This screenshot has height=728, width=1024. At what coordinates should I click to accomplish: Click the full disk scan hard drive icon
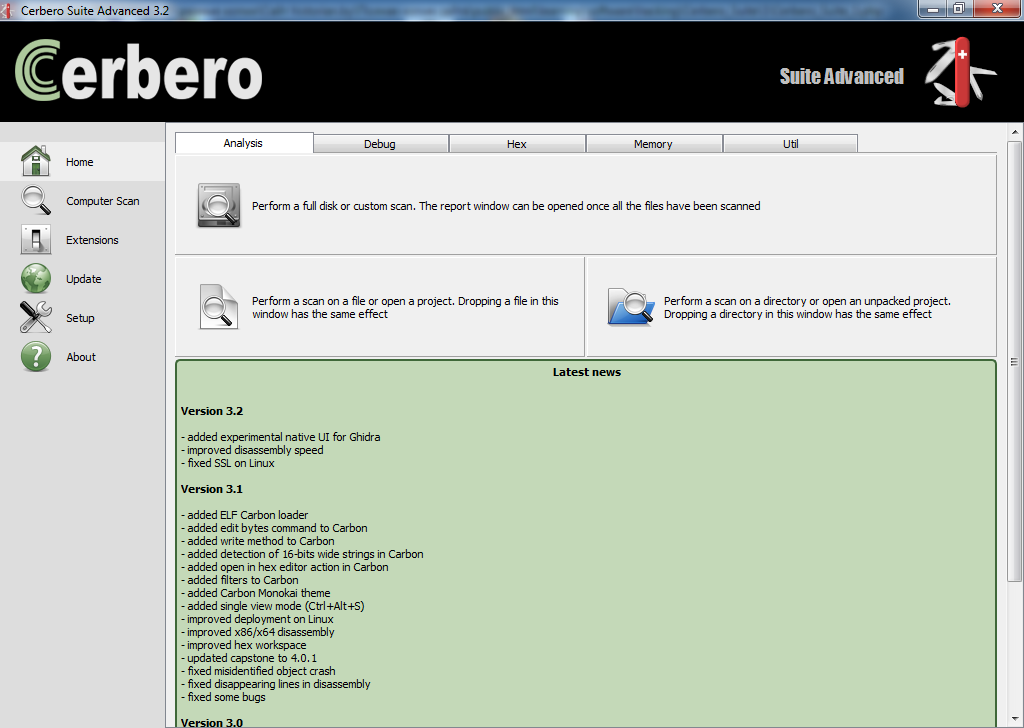pos(218,205)
